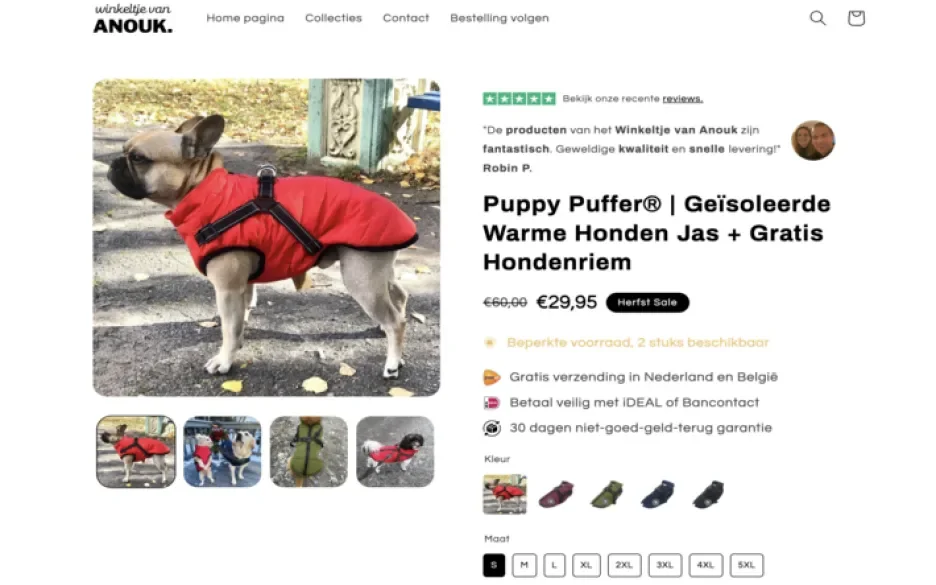Select size M option
Viewport: 936px width, 585px height.
coord(524,565)
